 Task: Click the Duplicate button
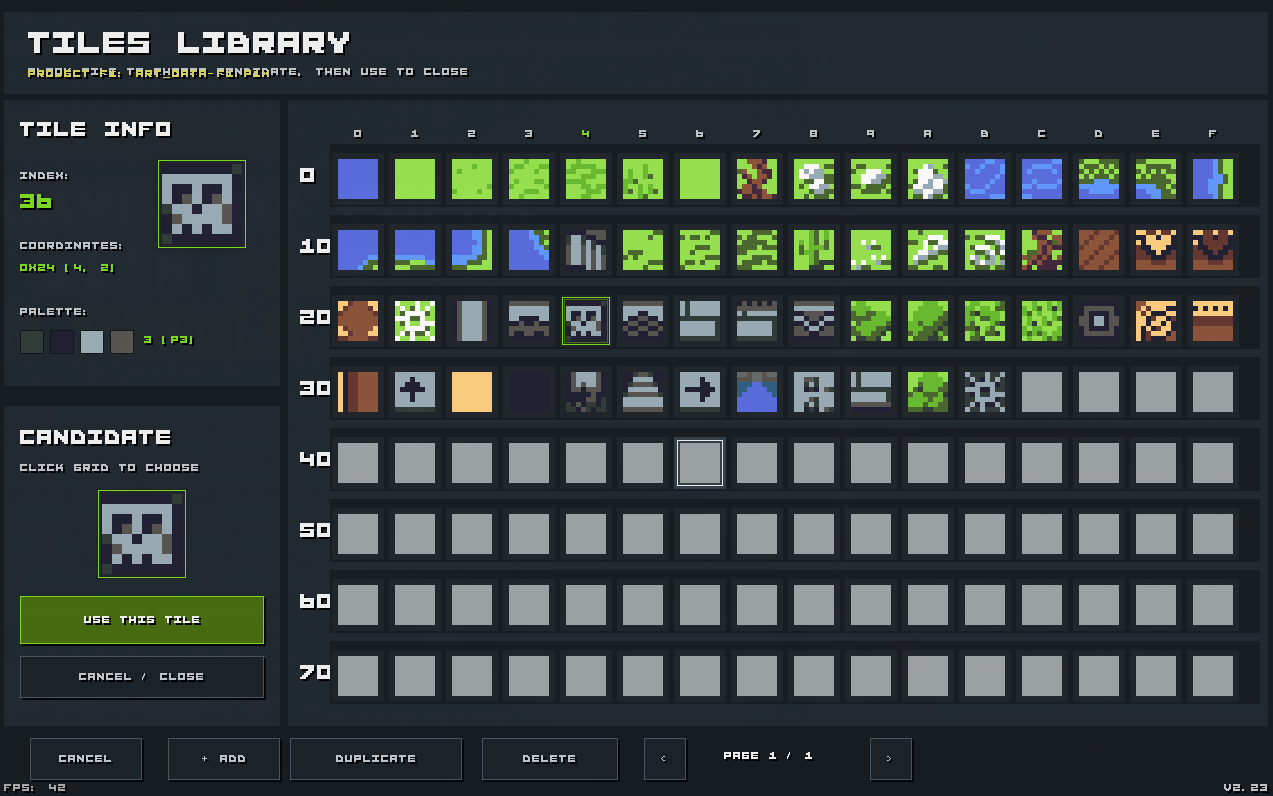[x=376, y=759]
